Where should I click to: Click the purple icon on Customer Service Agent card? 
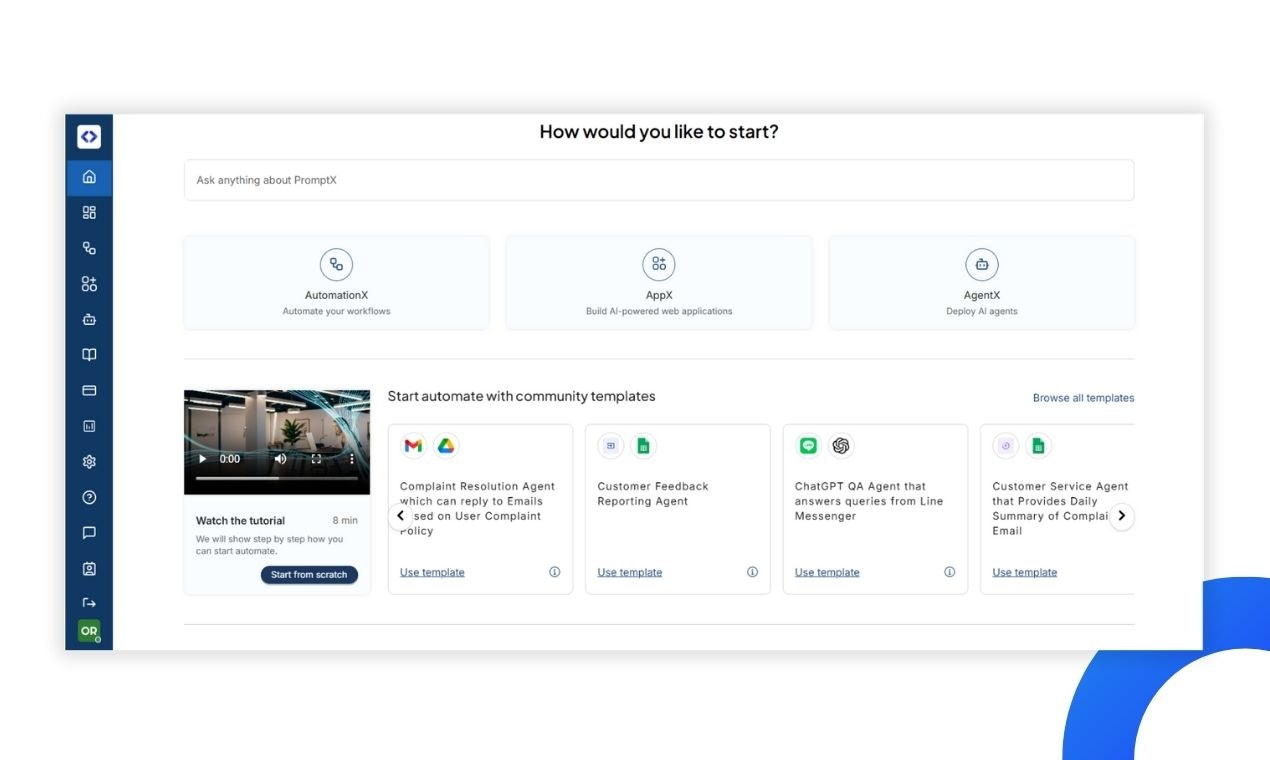pyautogui.click(x=1006, y=446)
